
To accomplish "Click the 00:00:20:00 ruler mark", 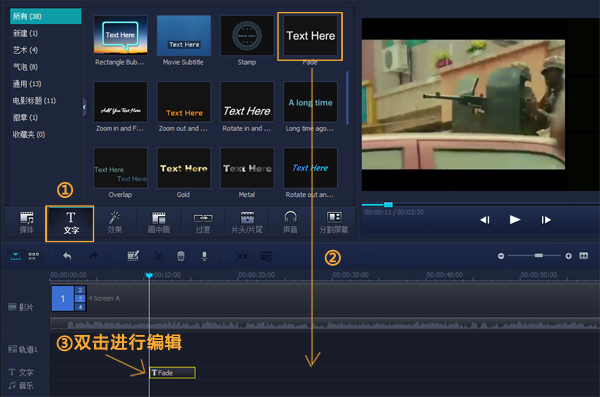I will pos(256,275).
